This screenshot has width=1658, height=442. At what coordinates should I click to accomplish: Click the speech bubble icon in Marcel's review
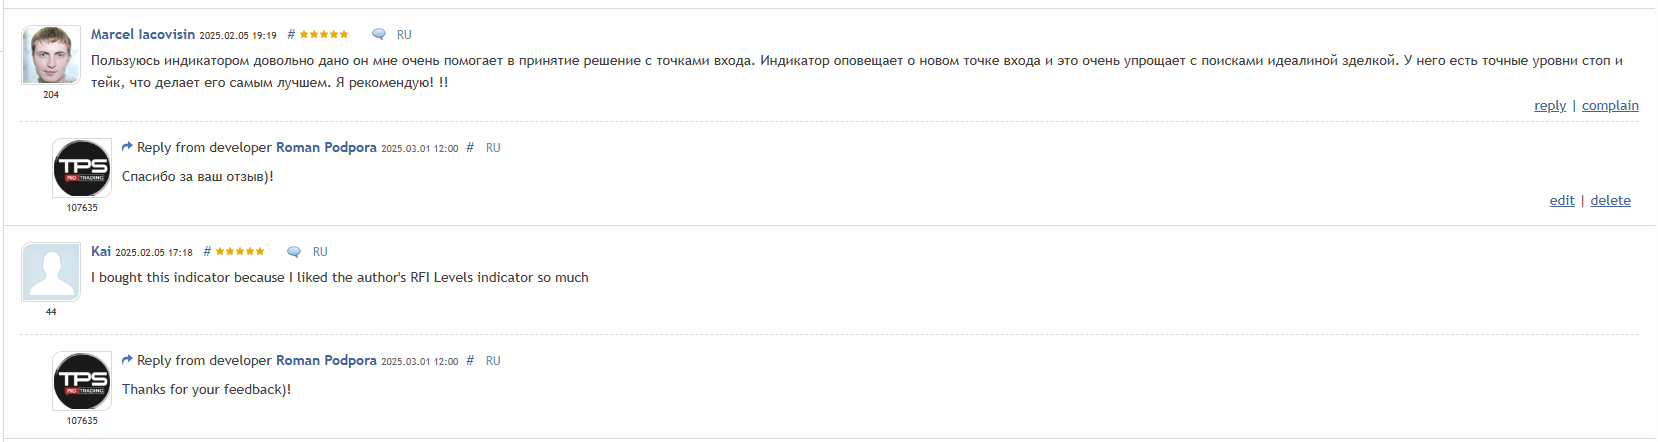pyautogui.click(x=379, y=35)
